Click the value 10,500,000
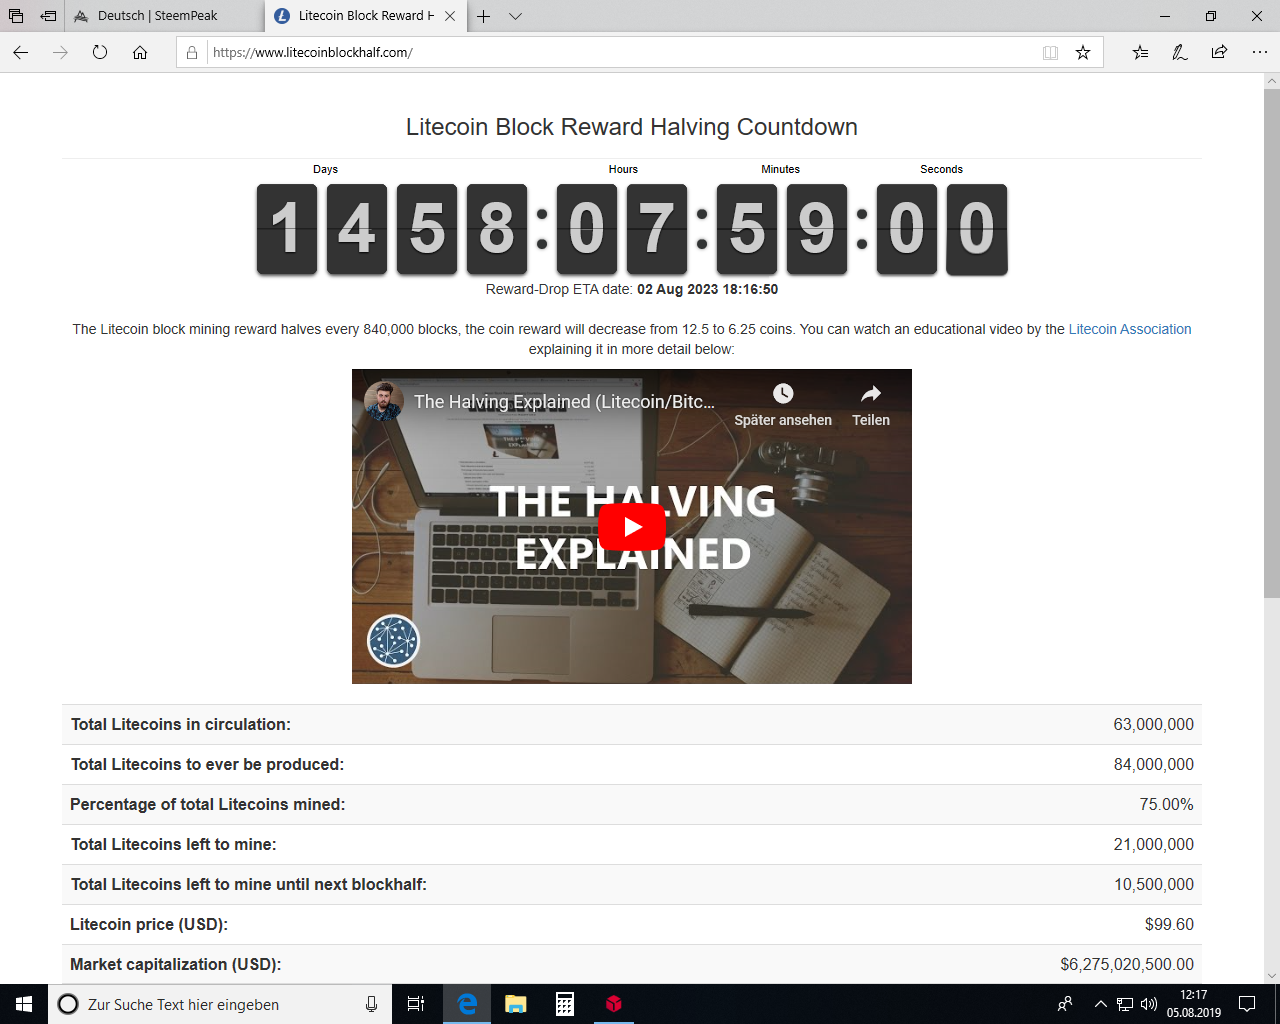 [x=1154, y=884]
